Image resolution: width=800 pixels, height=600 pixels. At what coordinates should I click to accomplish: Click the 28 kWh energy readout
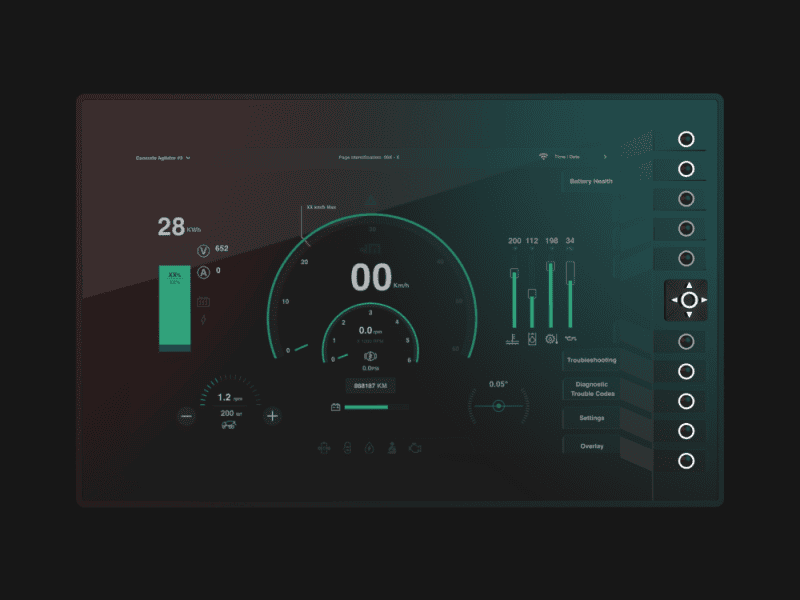(179, 227)
